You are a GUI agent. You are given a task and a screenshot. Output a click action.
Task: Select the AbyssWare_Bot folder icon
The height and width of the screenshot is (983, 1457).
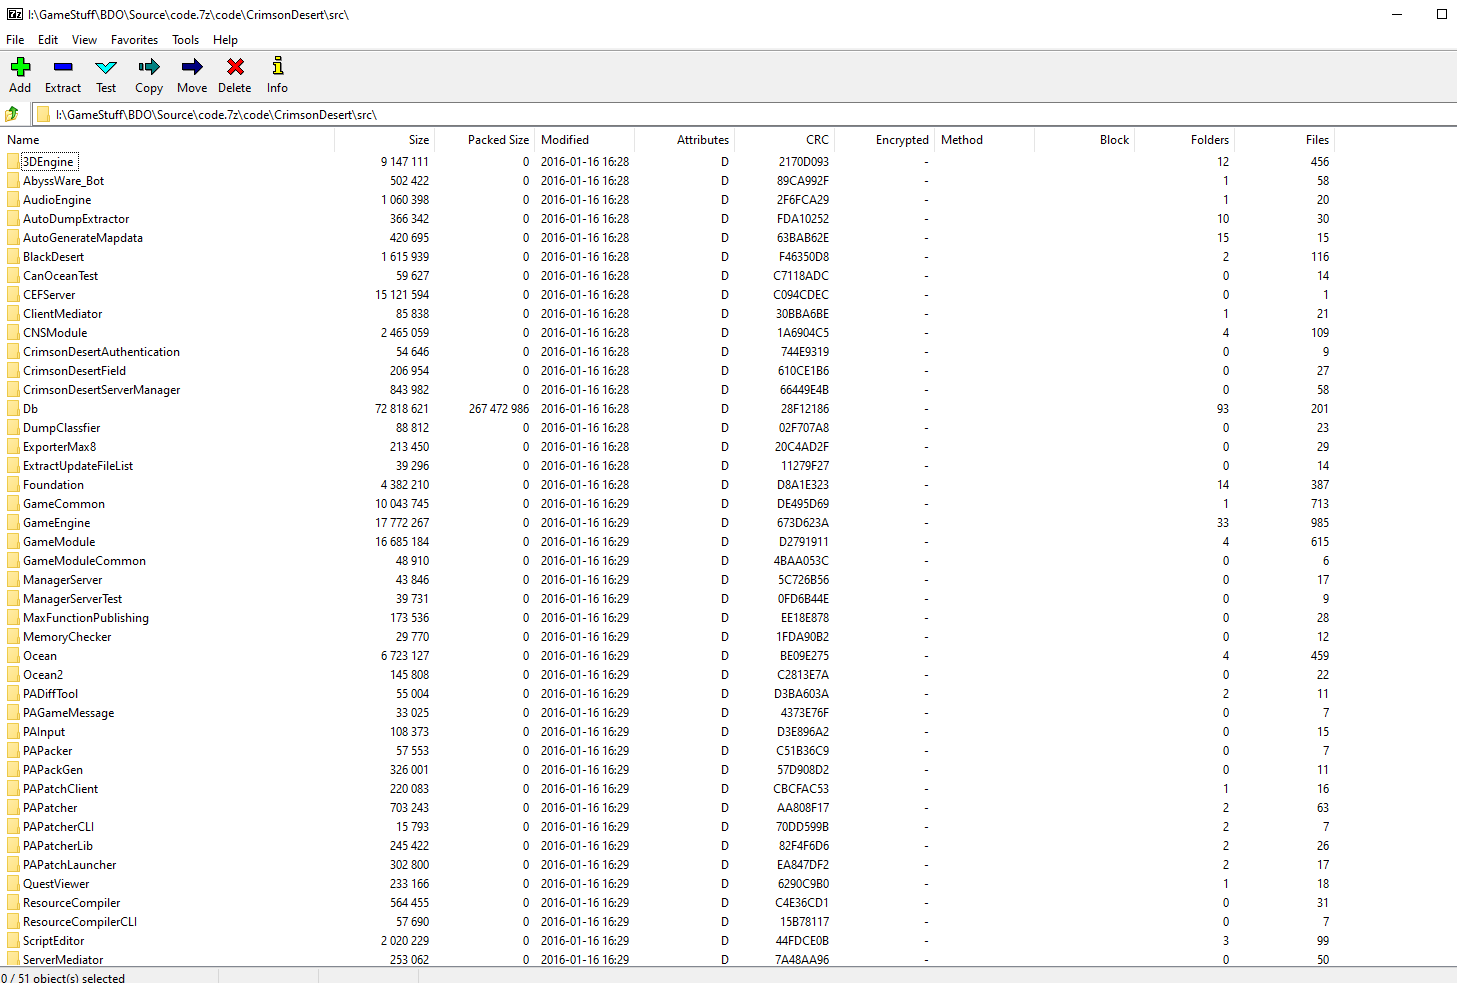point(13,181)
